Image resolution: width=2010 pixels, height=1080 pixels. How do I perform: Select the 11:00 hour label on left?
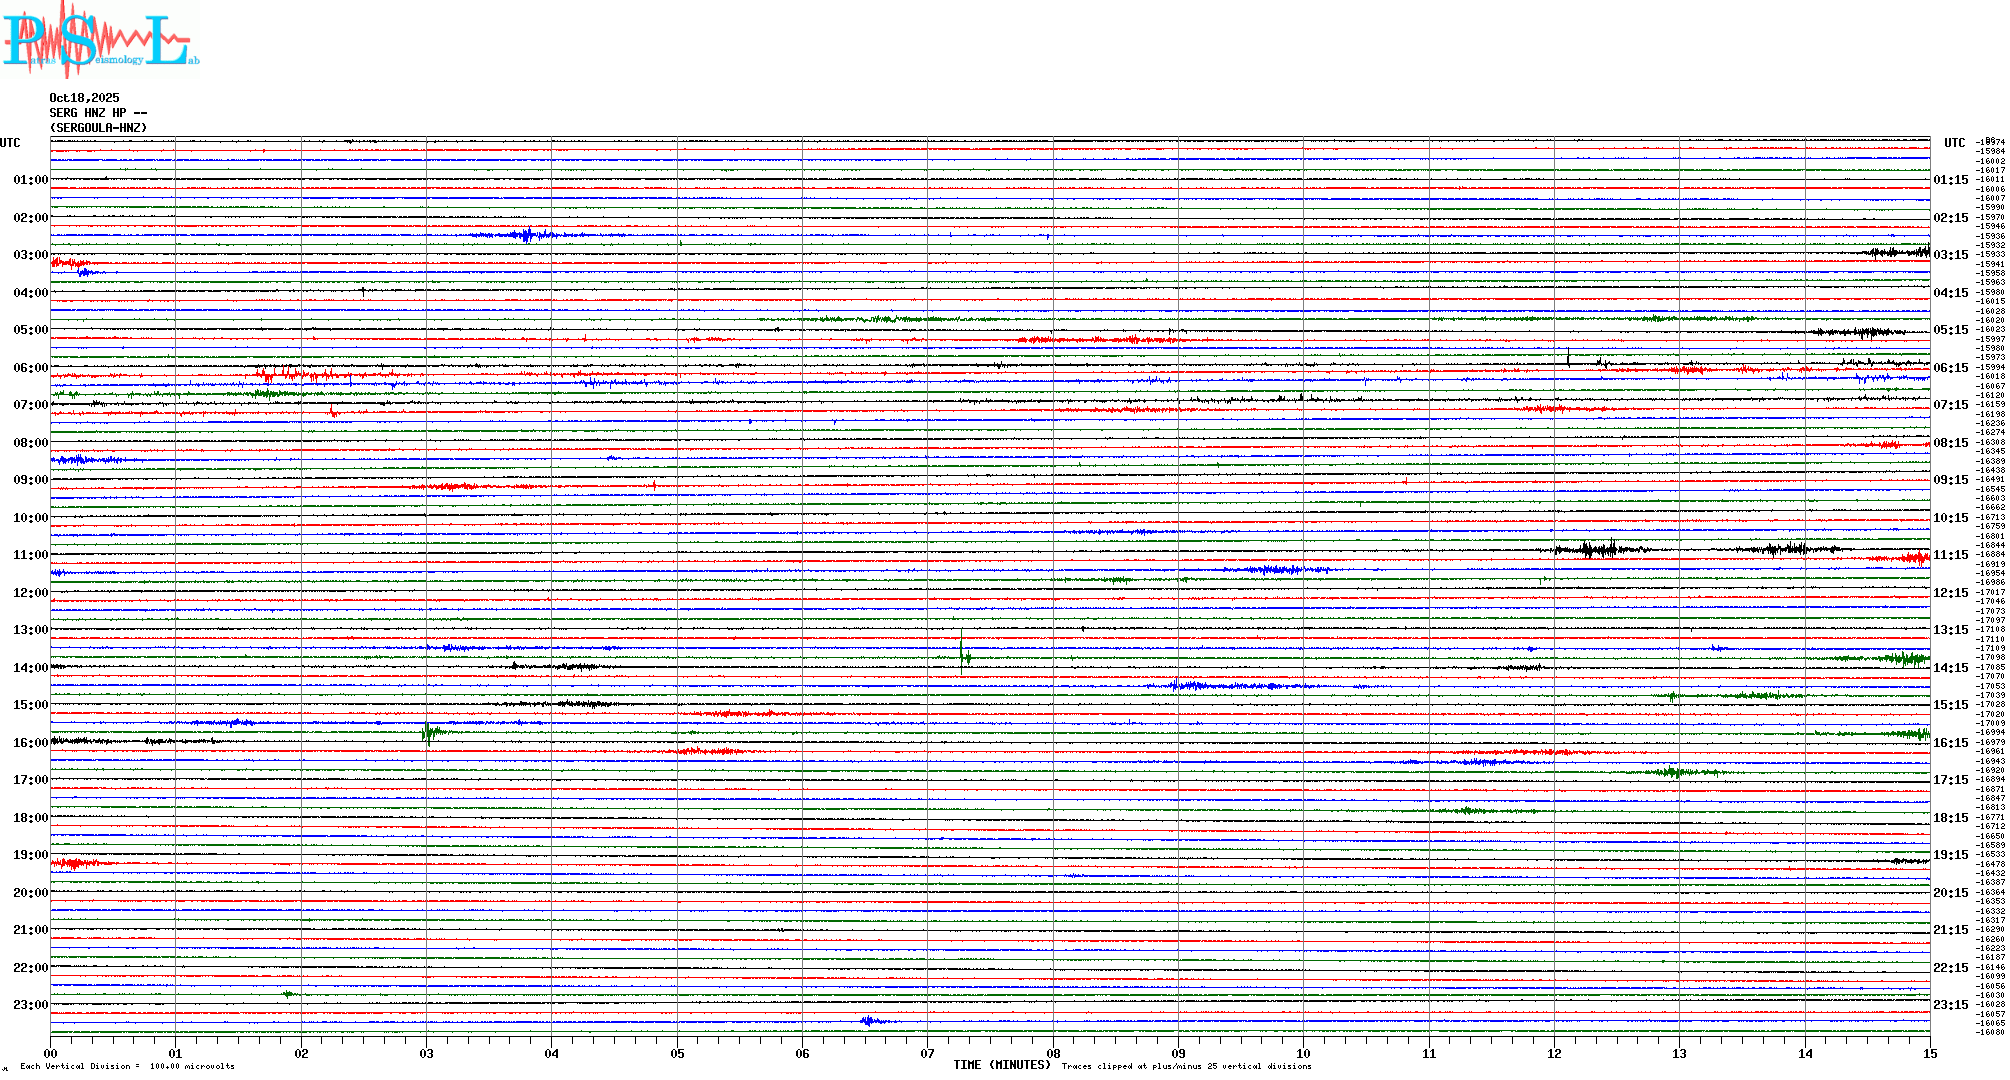click(x=30, y=555)
